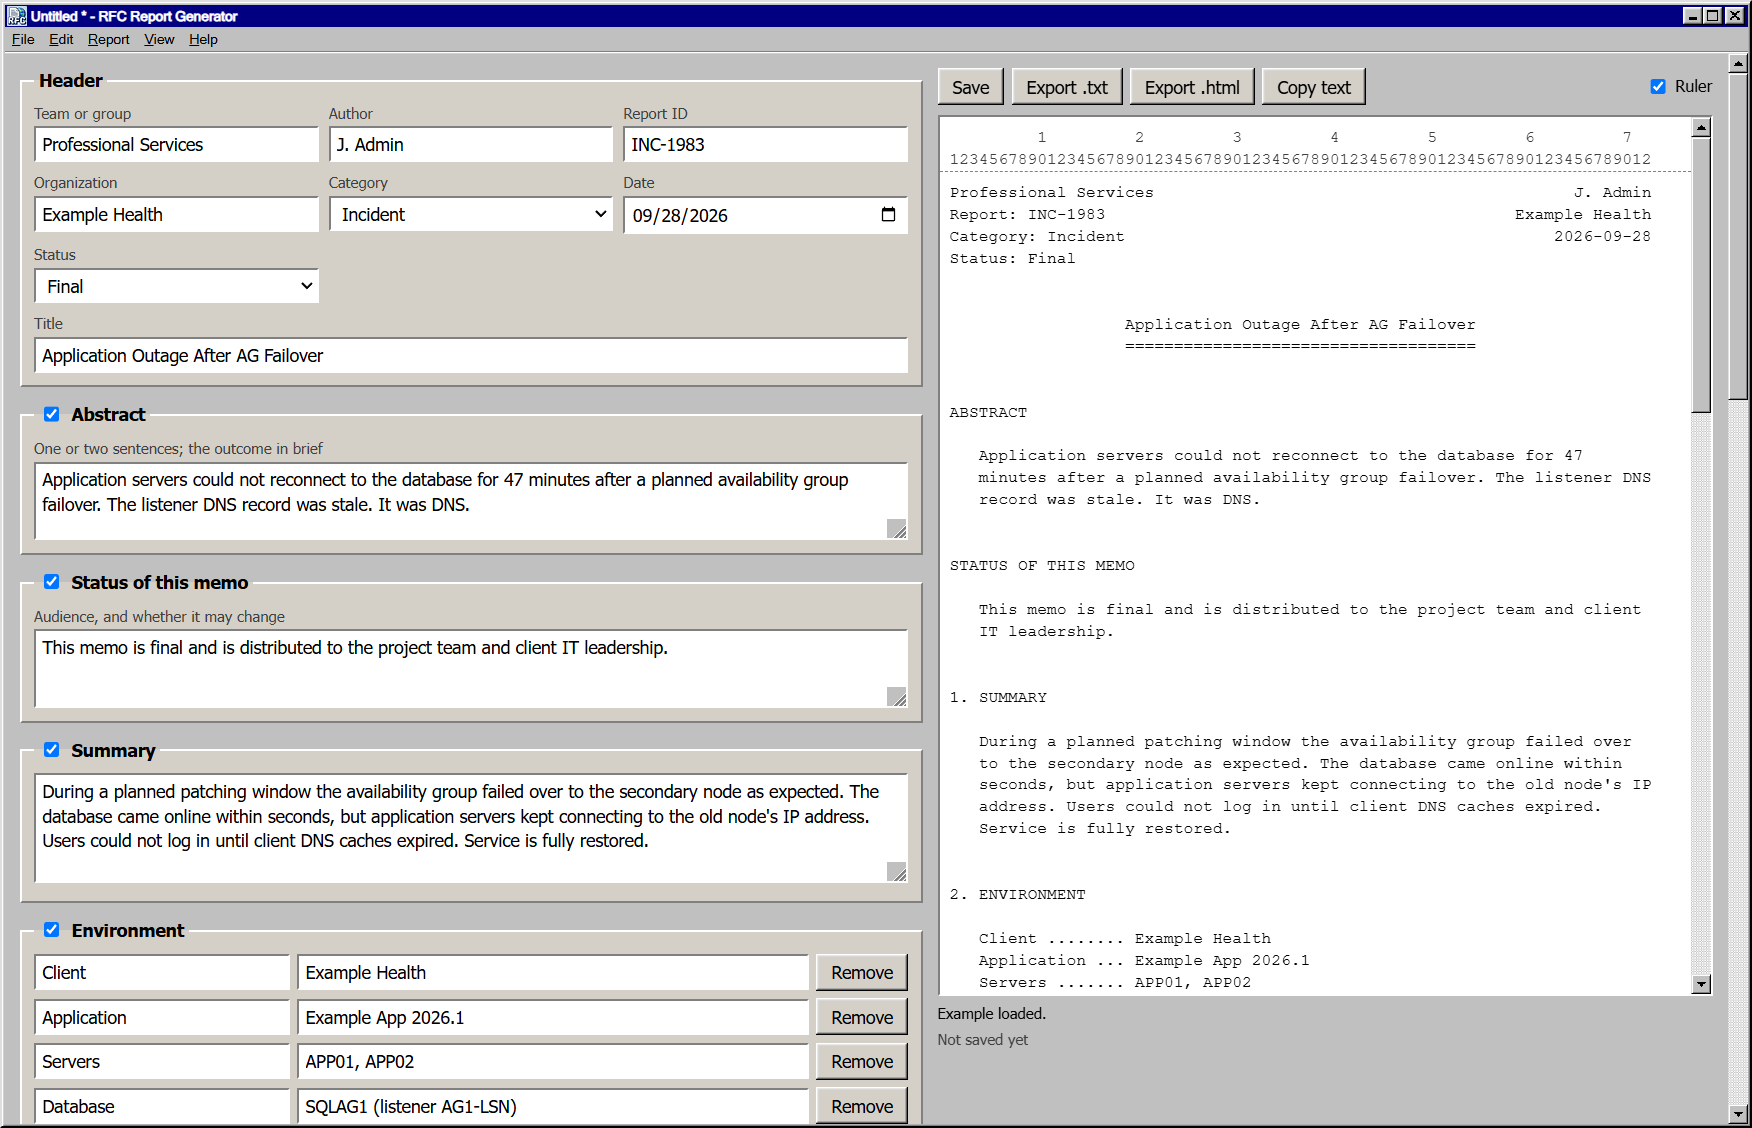Click the Save button

pos(971,87)
